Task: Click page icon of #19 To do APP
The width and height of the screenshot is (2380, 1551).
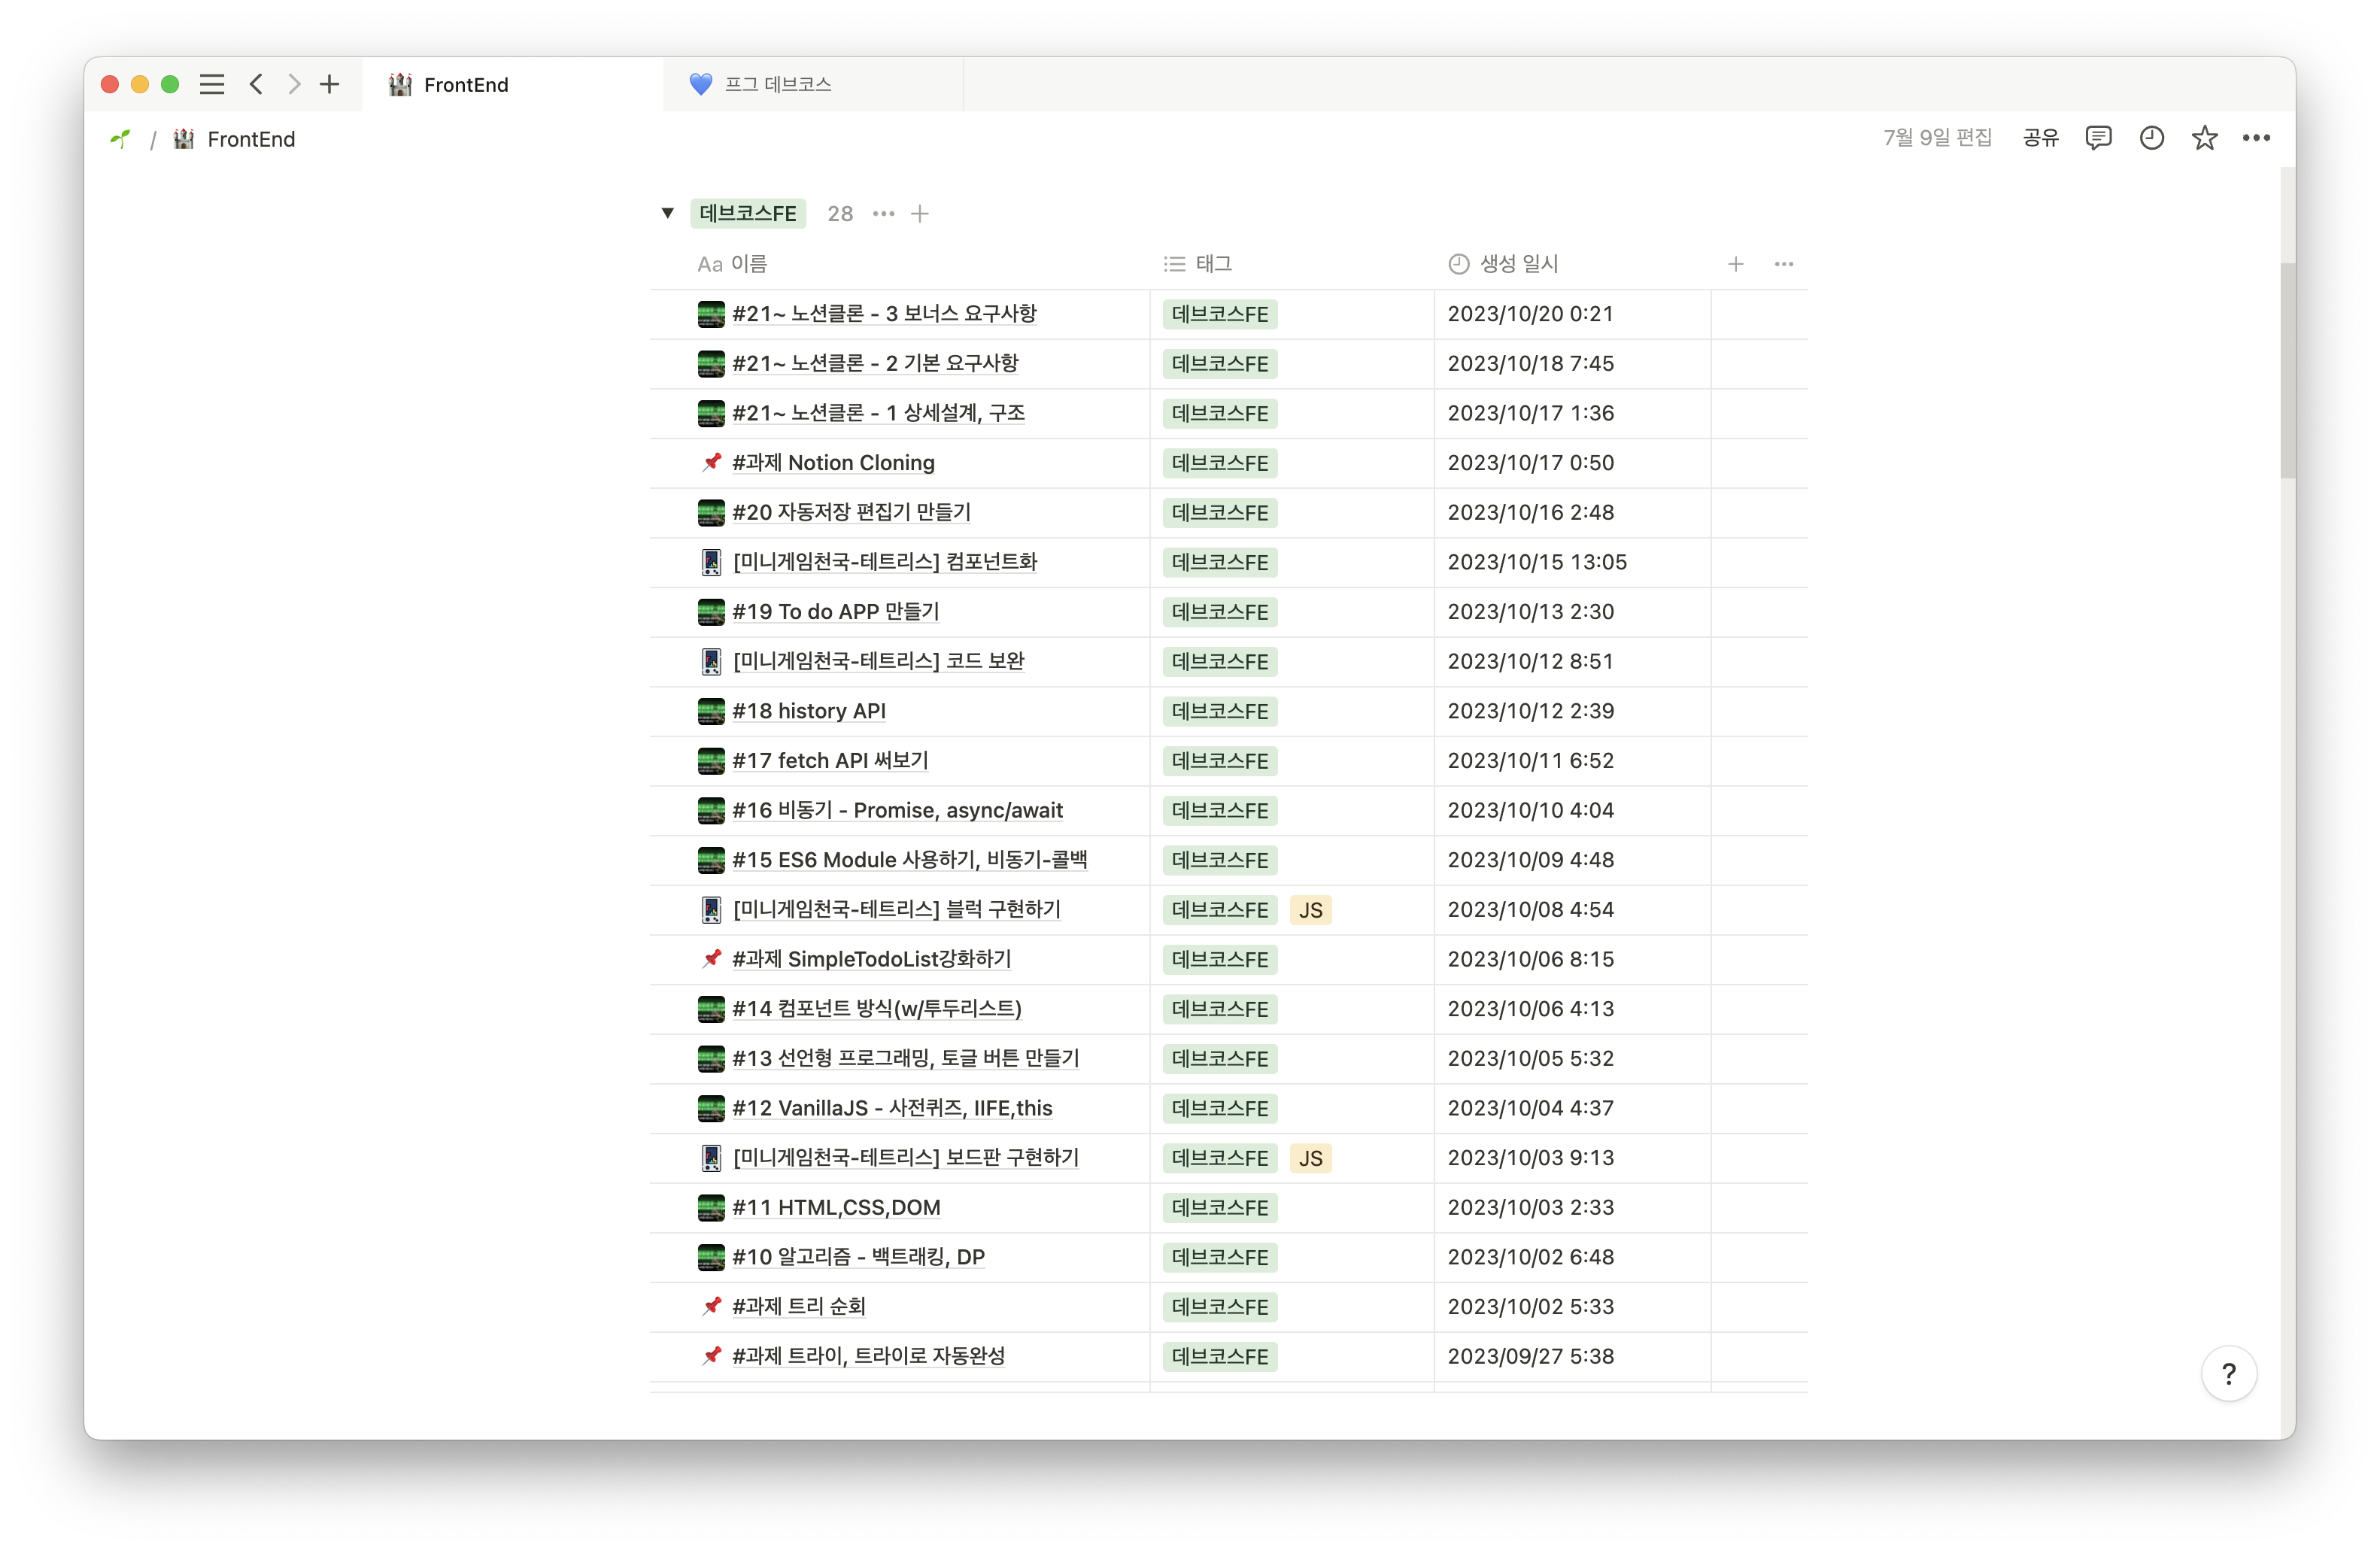Action: click(711, 612)
